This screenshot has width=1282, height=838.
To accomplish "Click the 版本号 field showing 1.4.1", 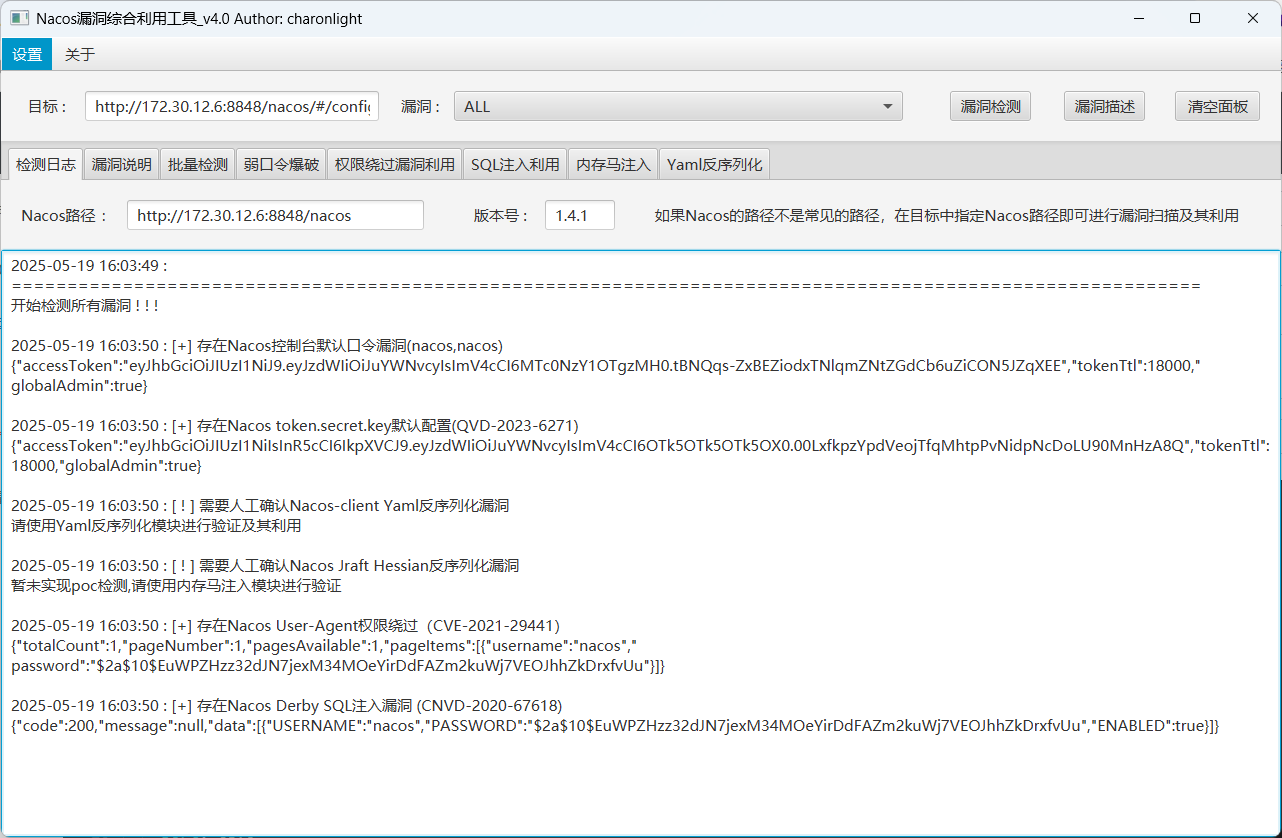I will point(580,215).
